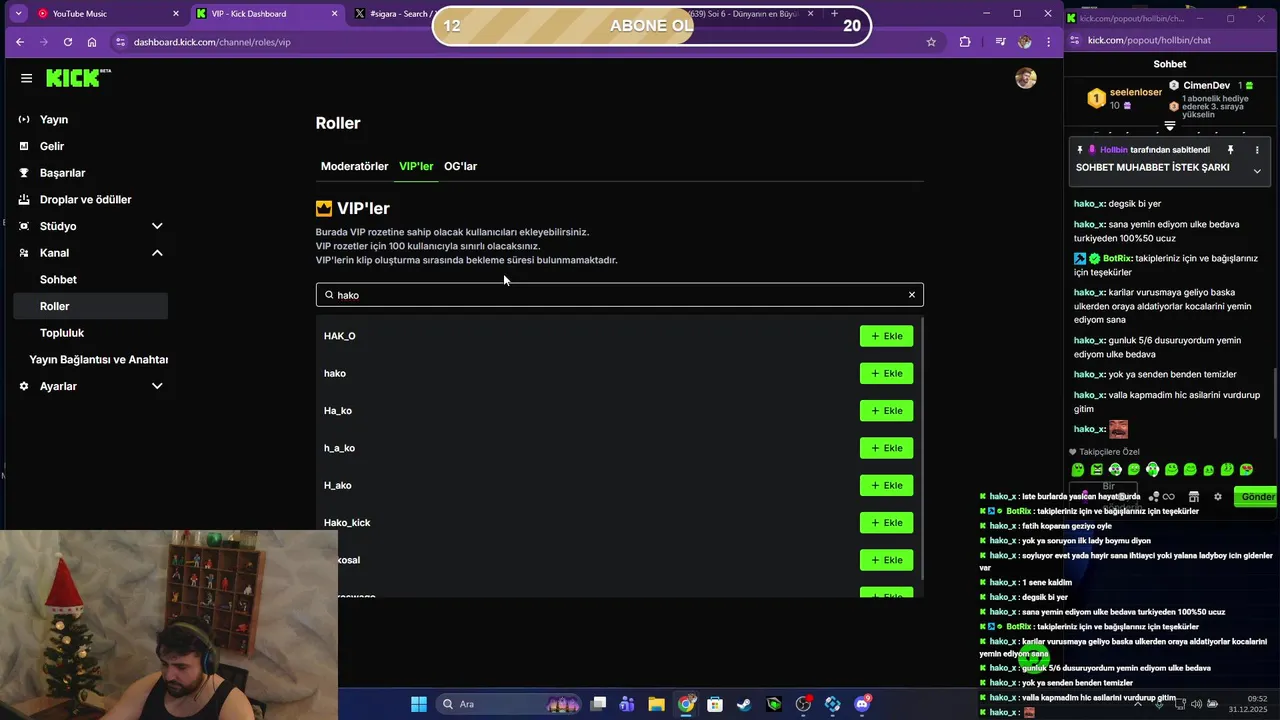Open Chrome from the taskbar
The height and width of the screenshot is (720, 1280).
686,704
